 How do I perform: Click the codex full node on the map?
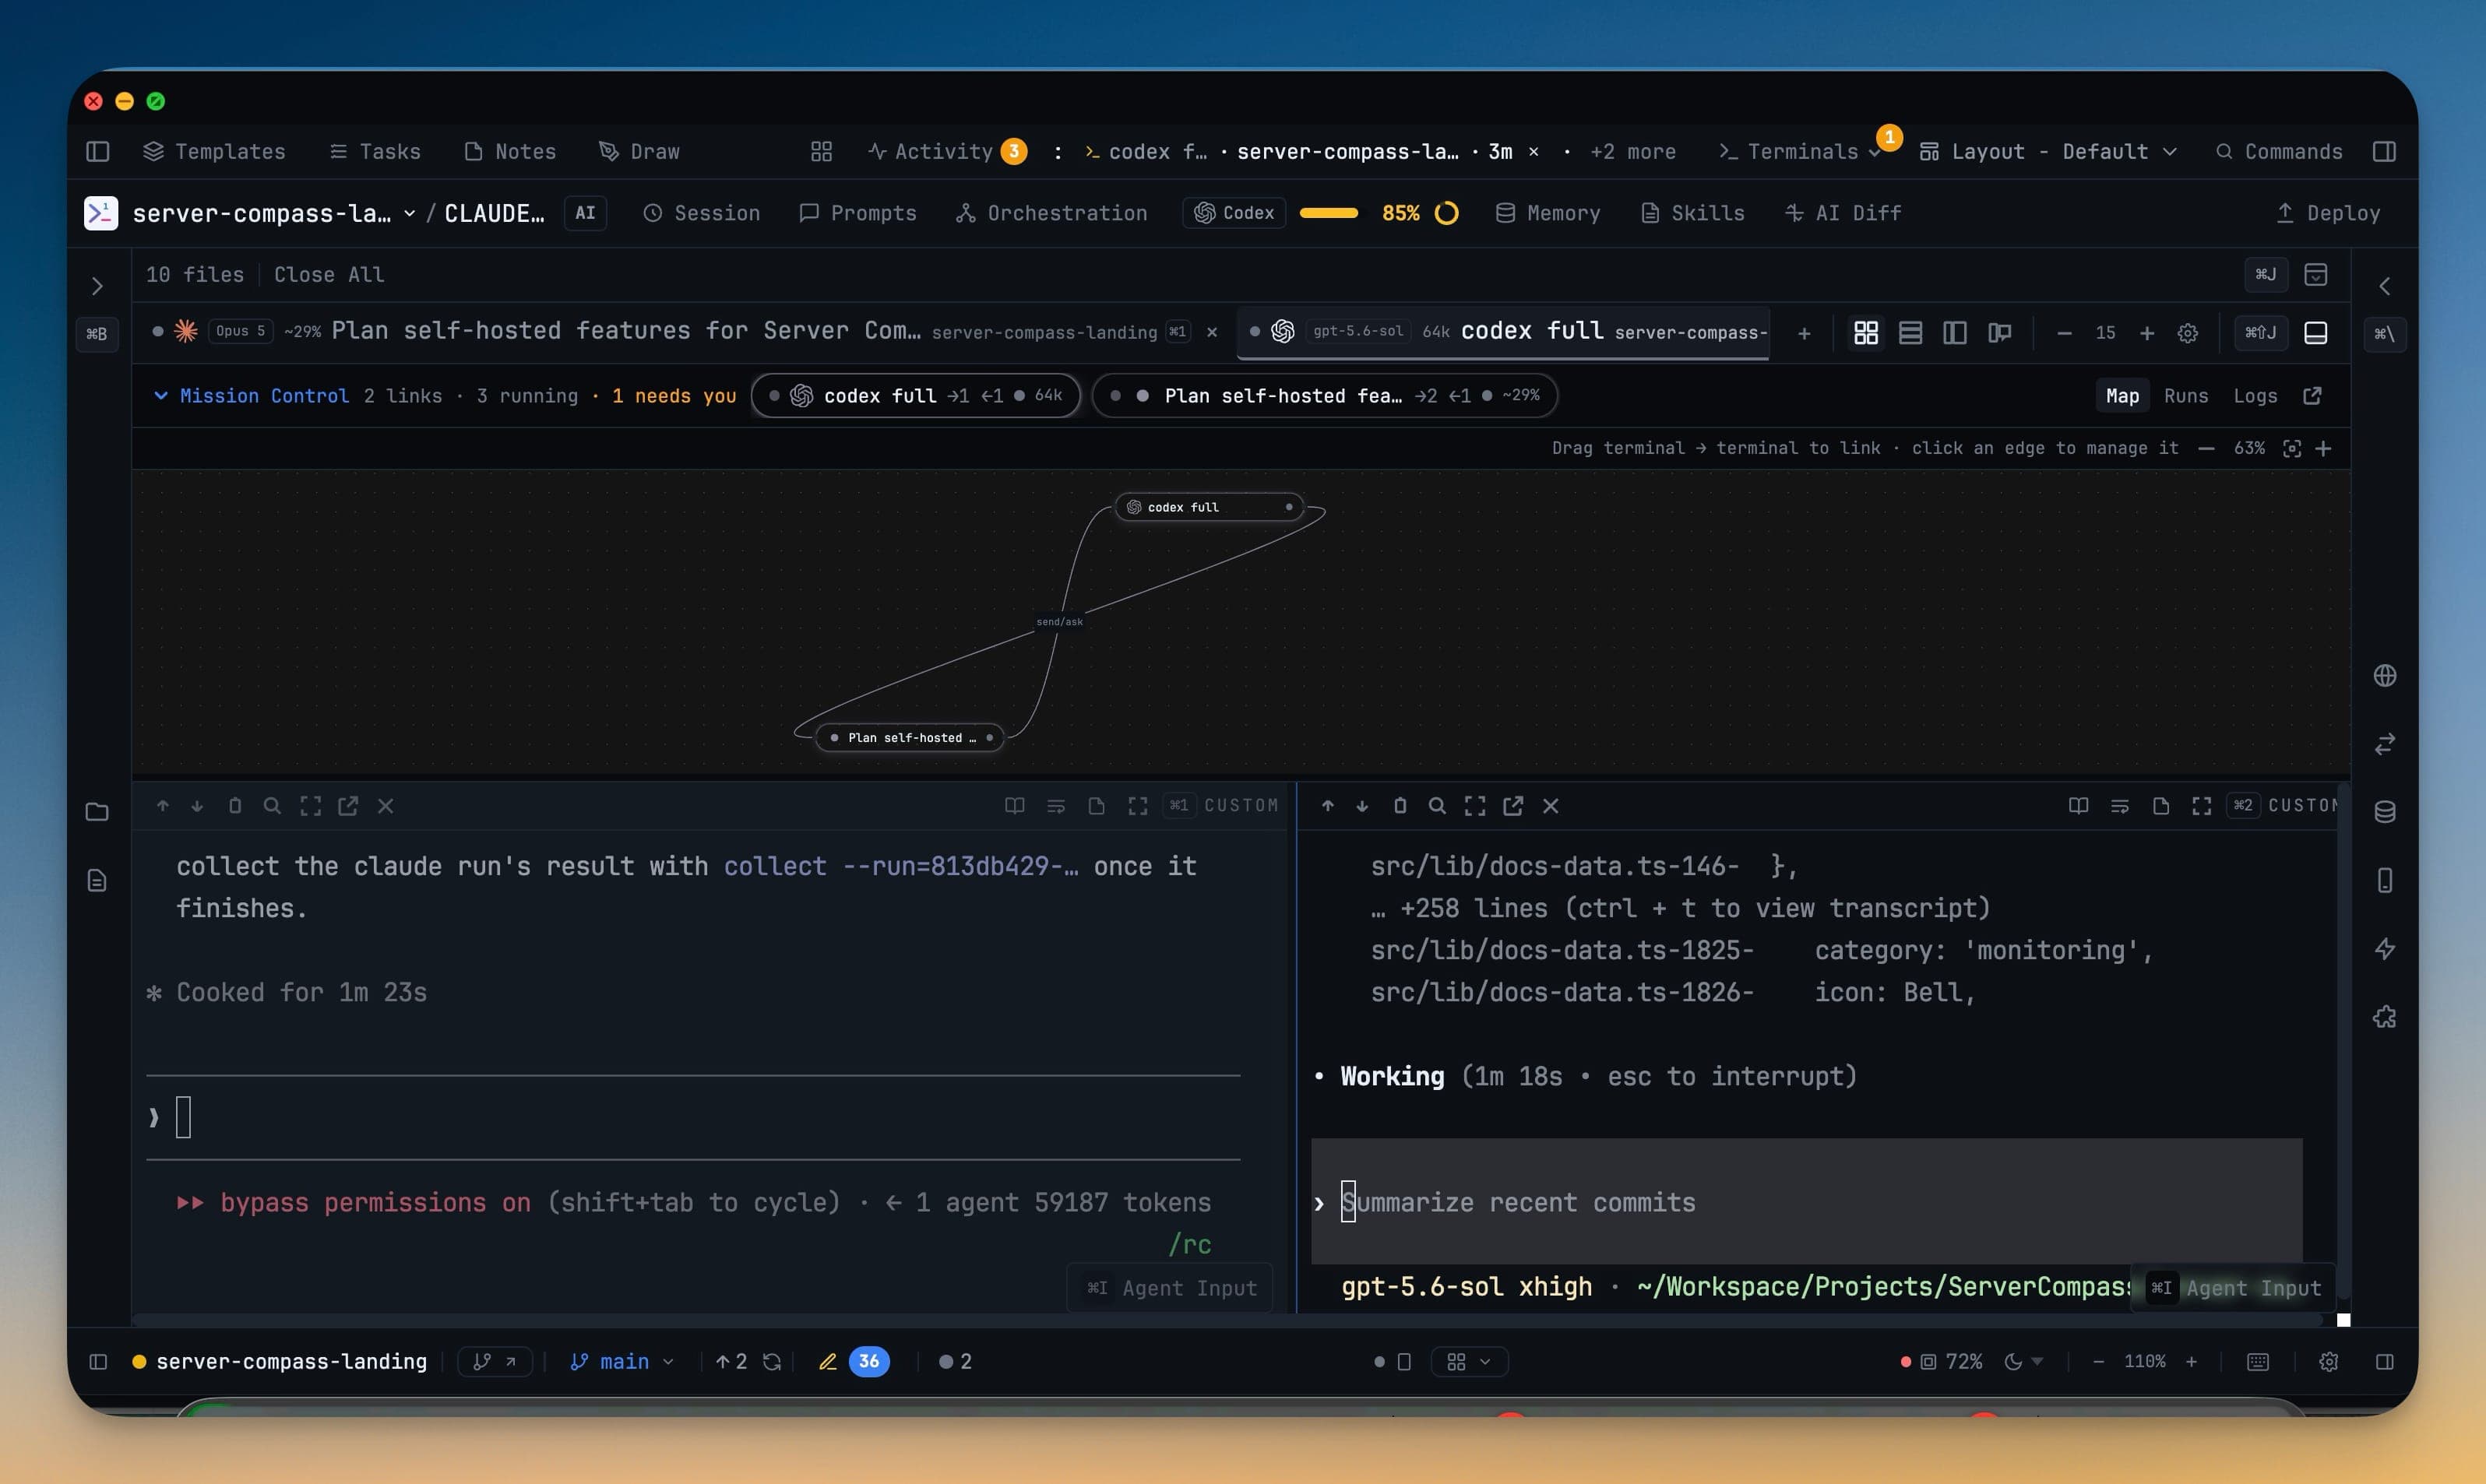coord(1209,507)
